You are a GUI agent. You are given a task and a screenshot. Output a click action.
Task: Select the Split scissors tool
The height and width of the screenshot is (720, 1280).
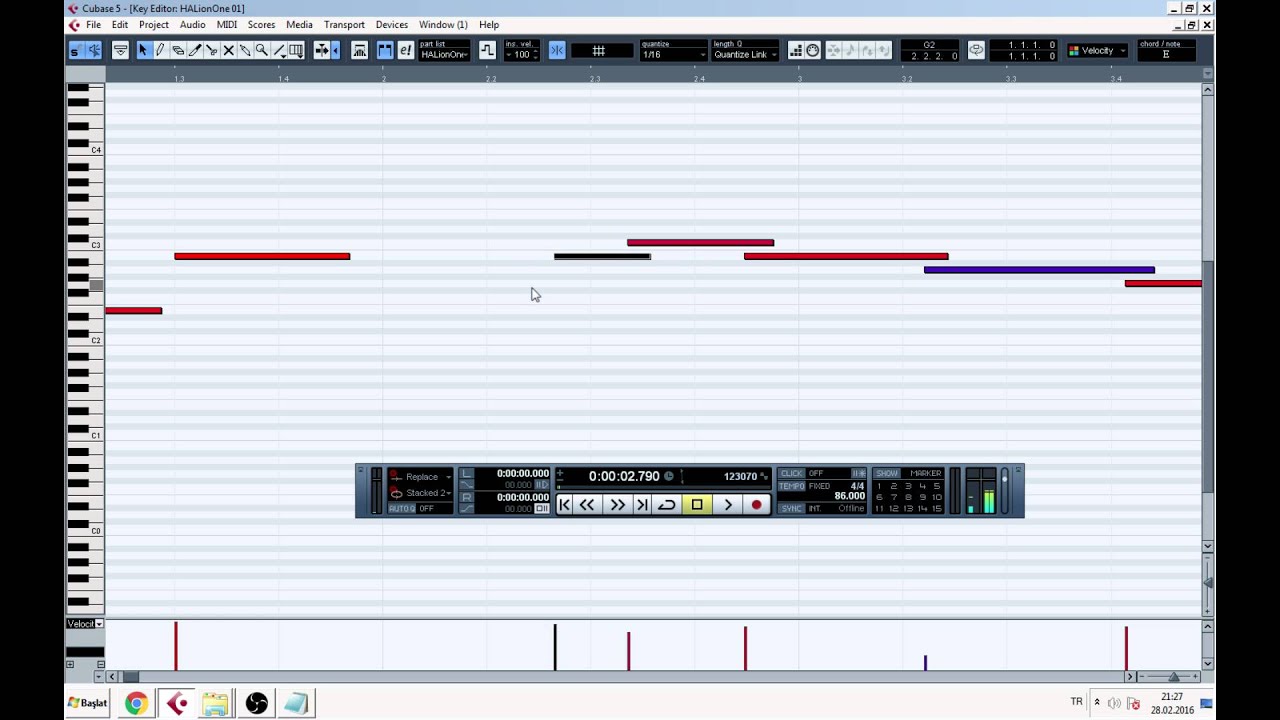(211, 50)
